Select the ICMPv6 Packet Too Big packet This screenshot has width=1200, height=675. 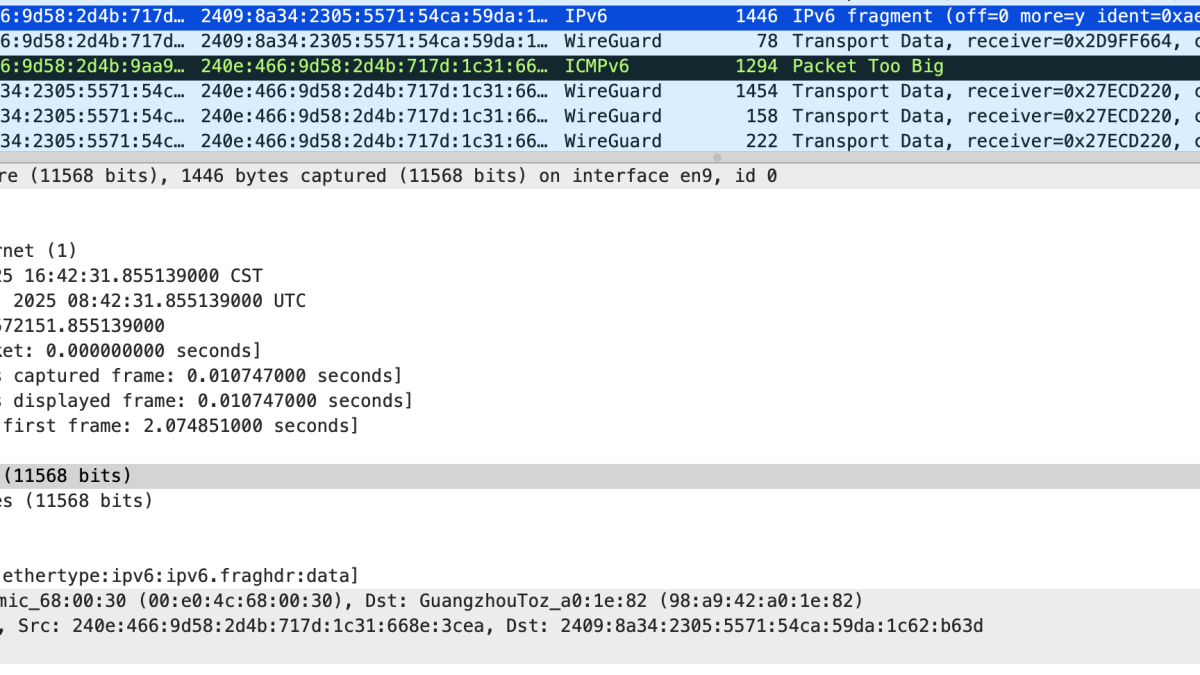pyautogui.click(x=600, y=66)
